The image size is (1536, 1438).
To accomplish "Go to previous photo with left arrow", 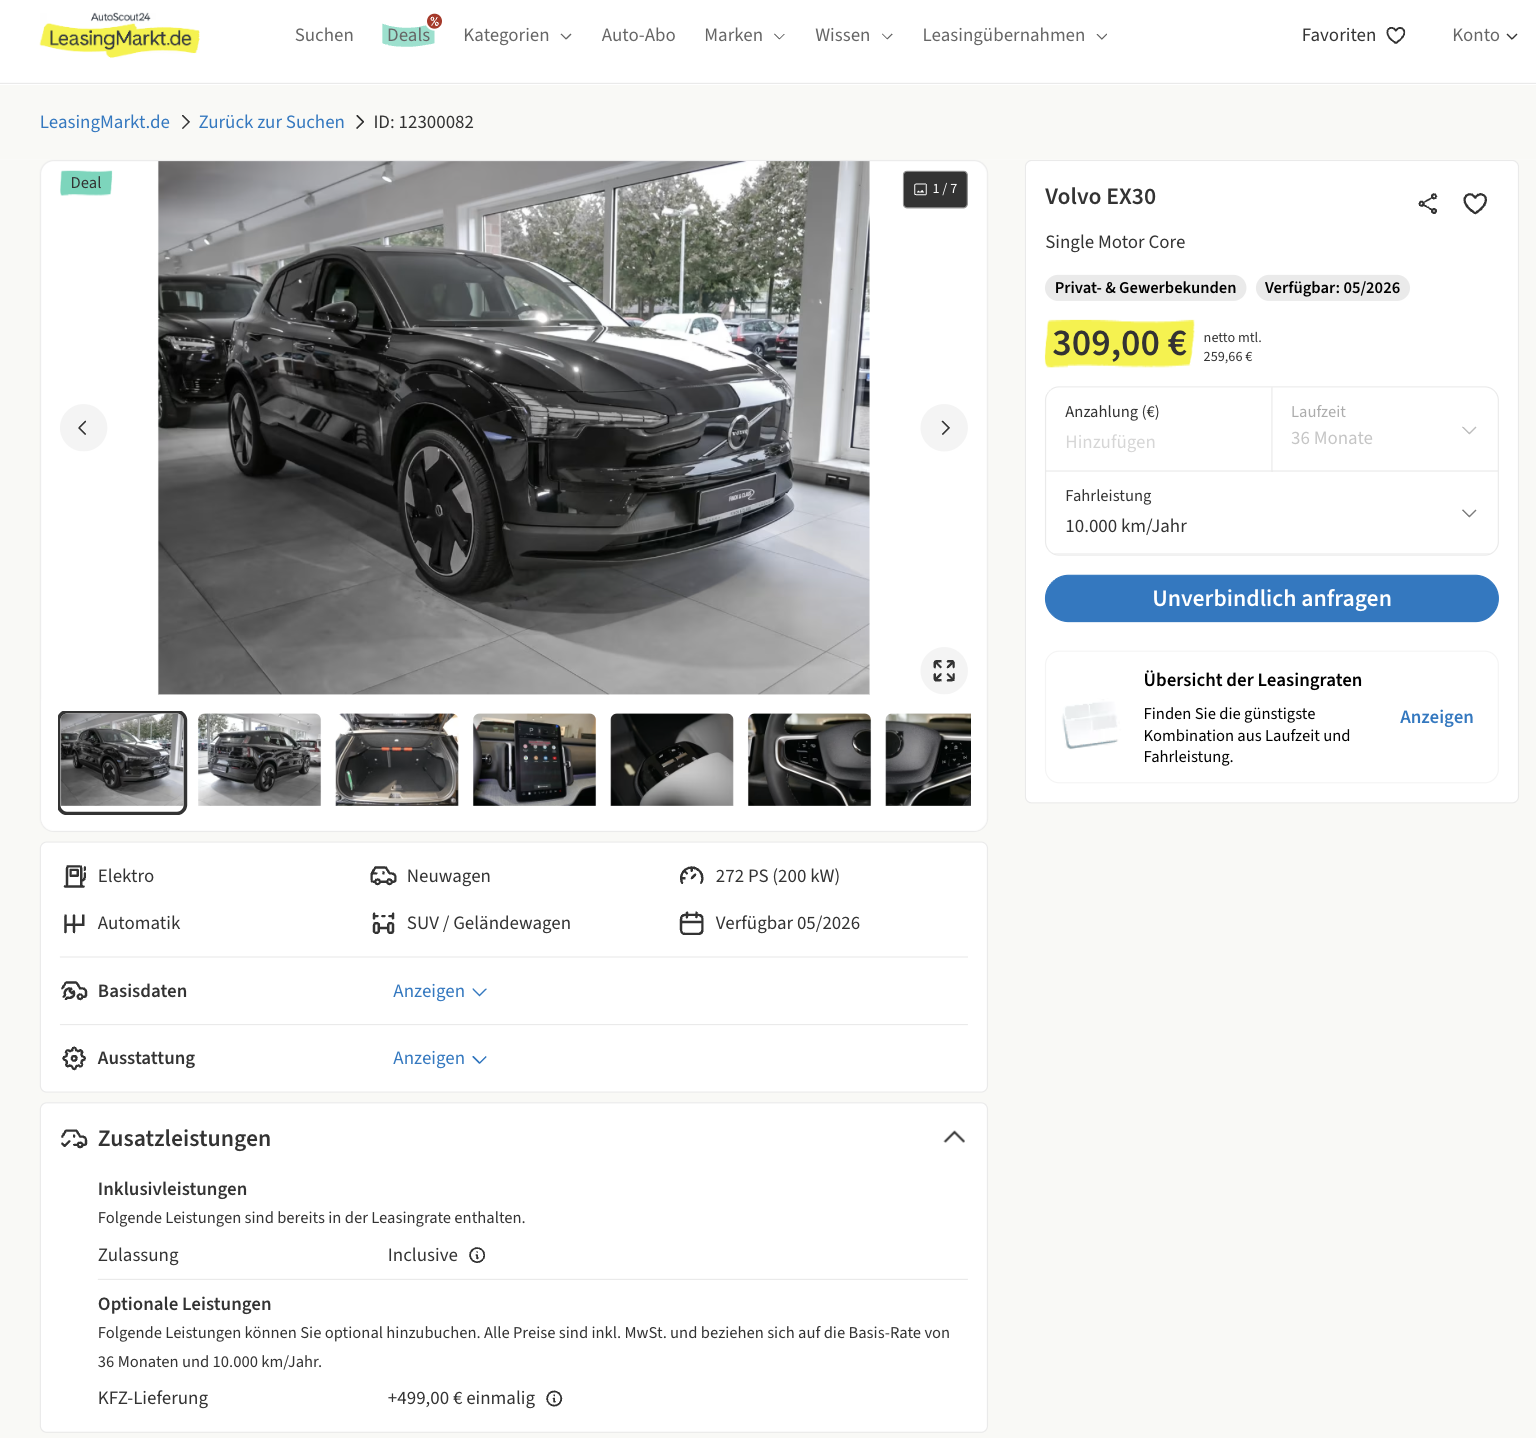I will point(83,428).
